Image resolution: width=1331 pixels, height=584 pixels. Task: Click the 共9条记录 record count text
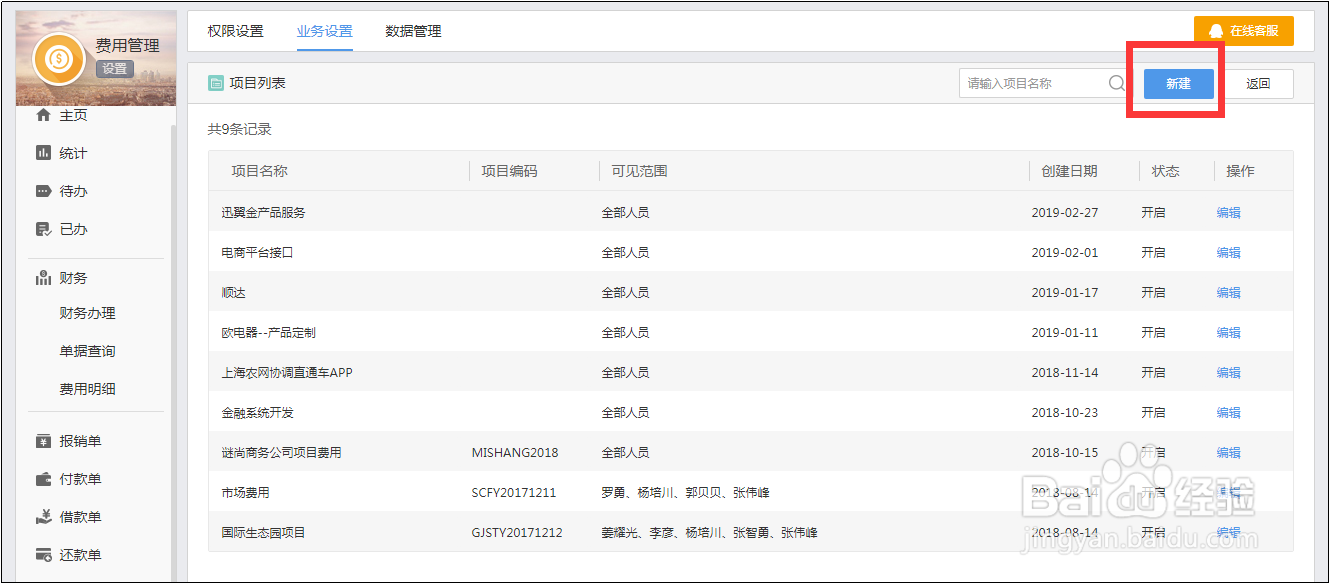tap(239, 129)
